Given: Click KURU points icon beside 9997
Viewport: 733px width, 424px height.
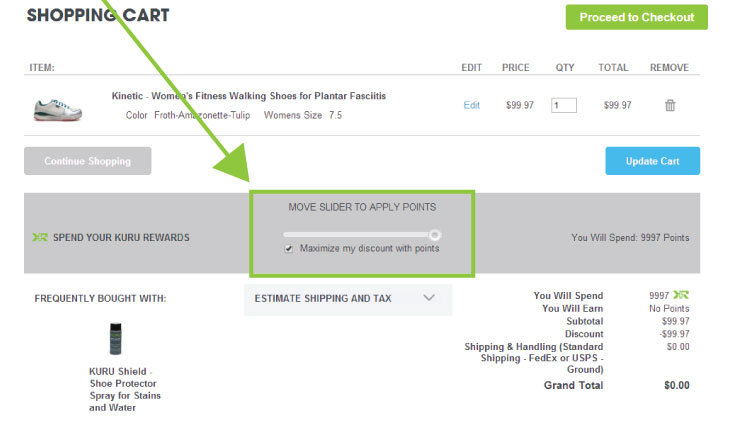Looking at the screenshot, I should coord(681,295).
